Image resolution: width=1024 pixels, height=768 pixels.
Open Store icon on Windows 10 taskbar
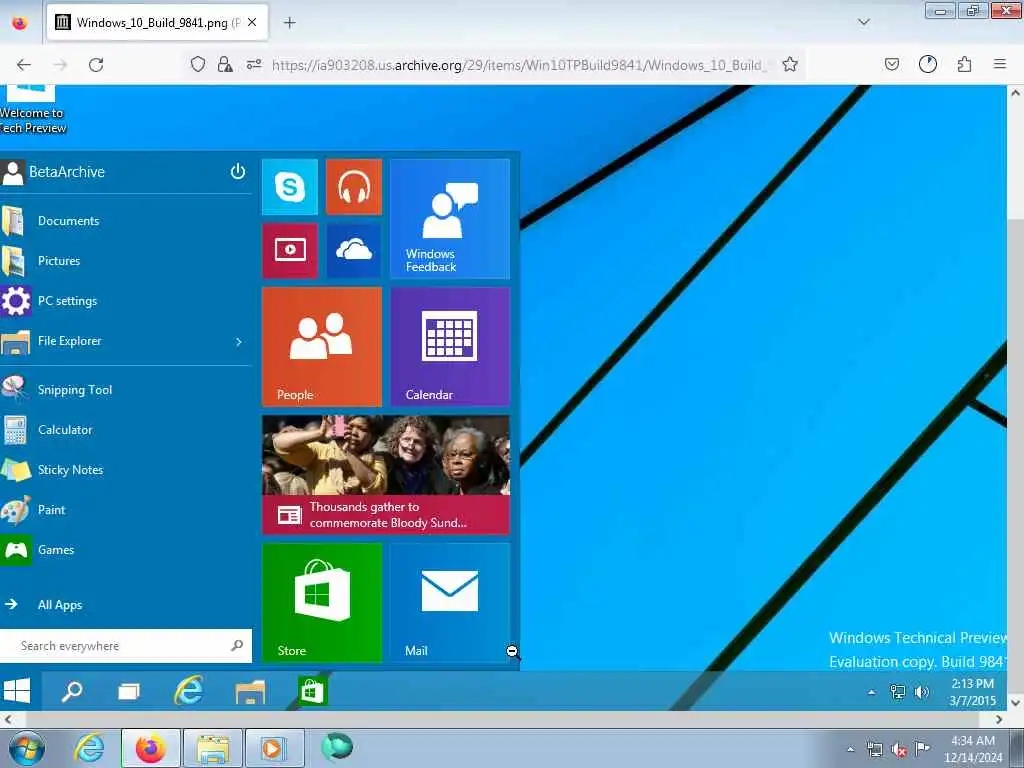tap(312, 691)
